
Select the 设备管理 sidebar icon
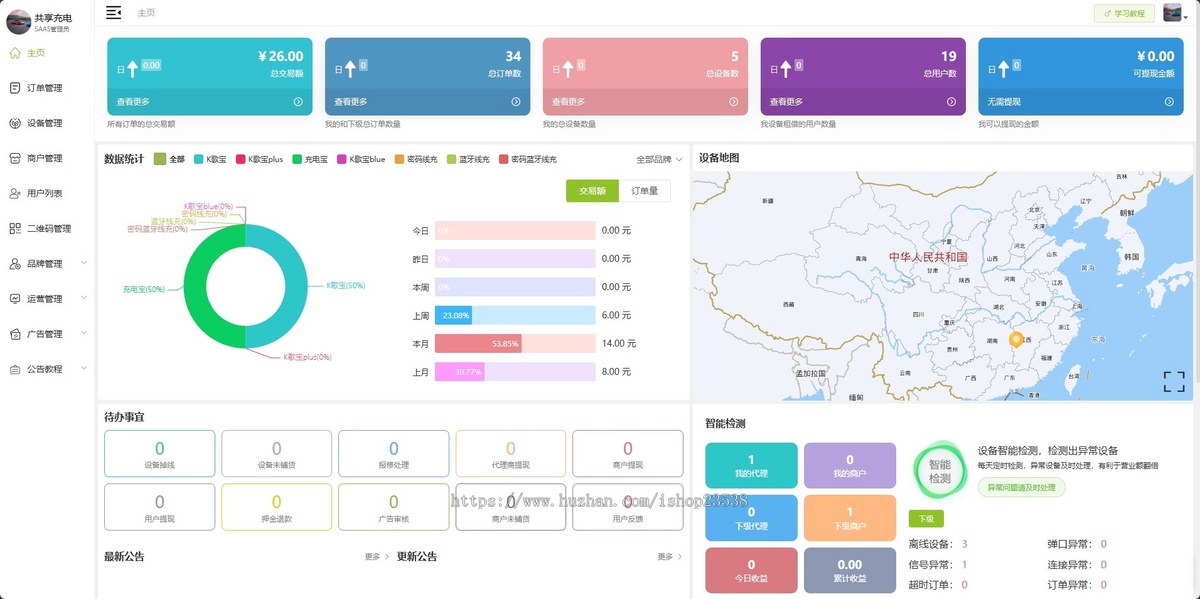pos(13,122)
